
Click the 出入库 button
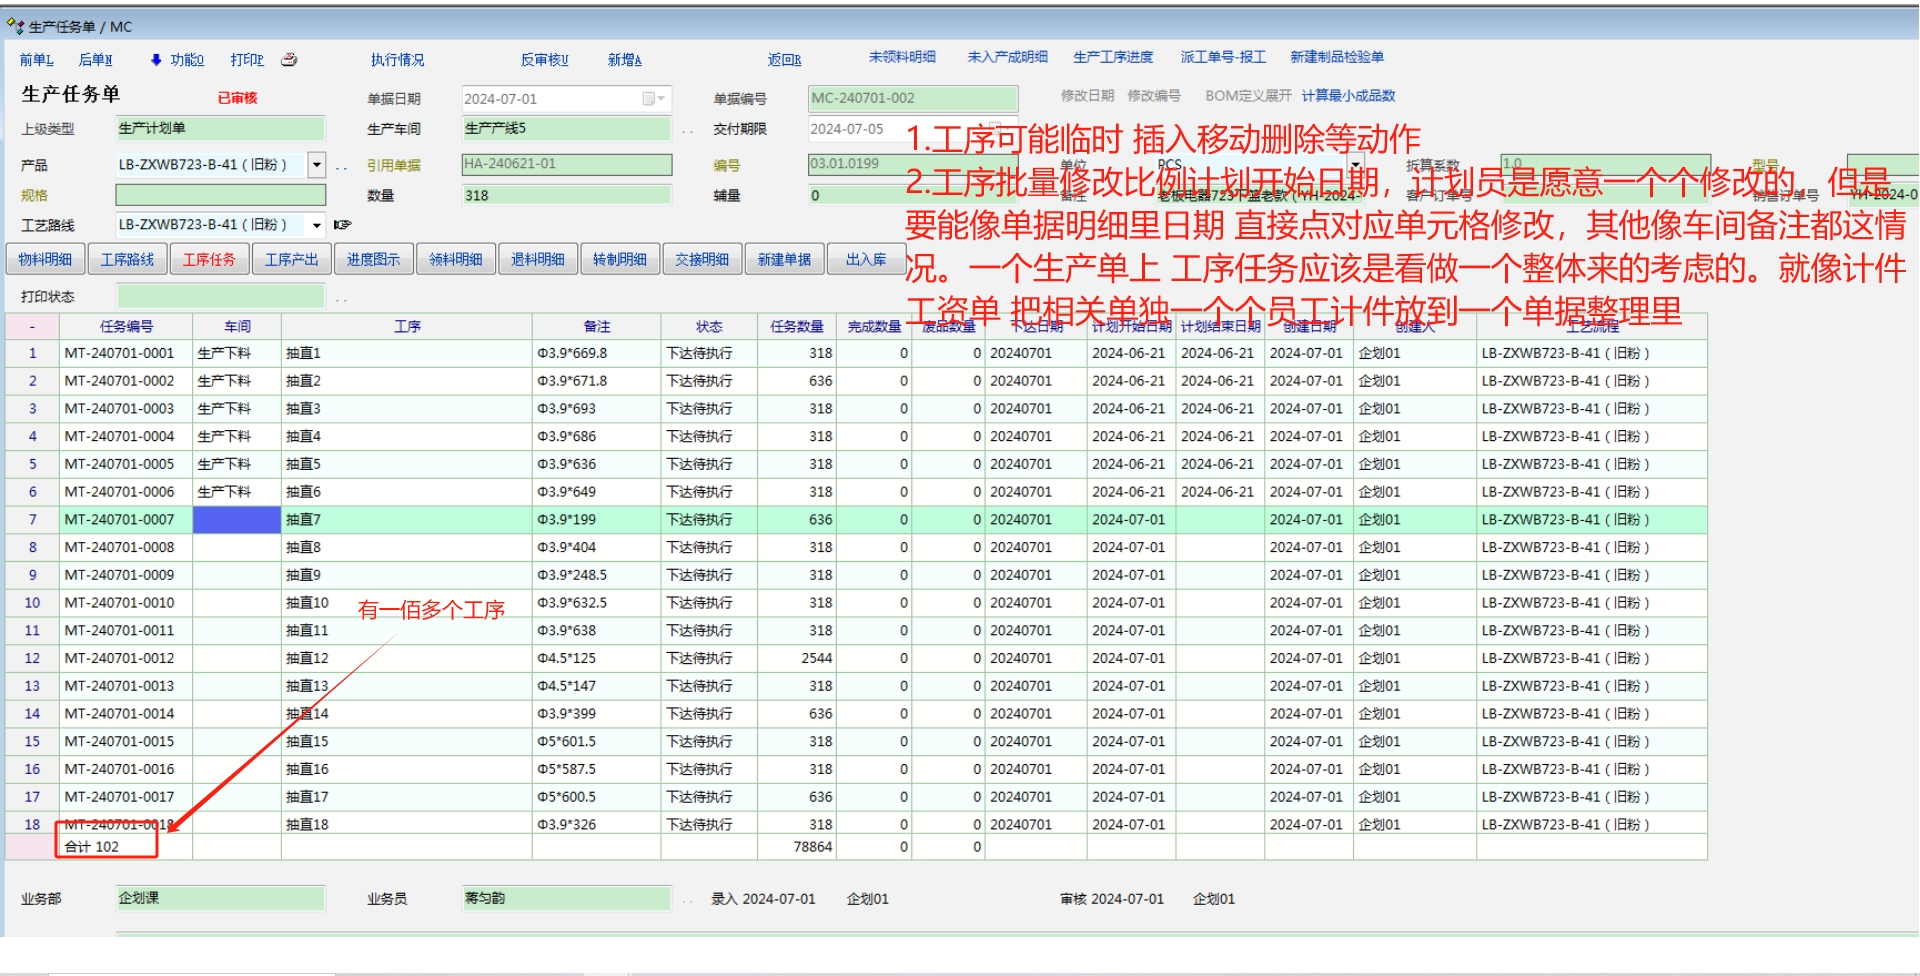click(866, 260)
